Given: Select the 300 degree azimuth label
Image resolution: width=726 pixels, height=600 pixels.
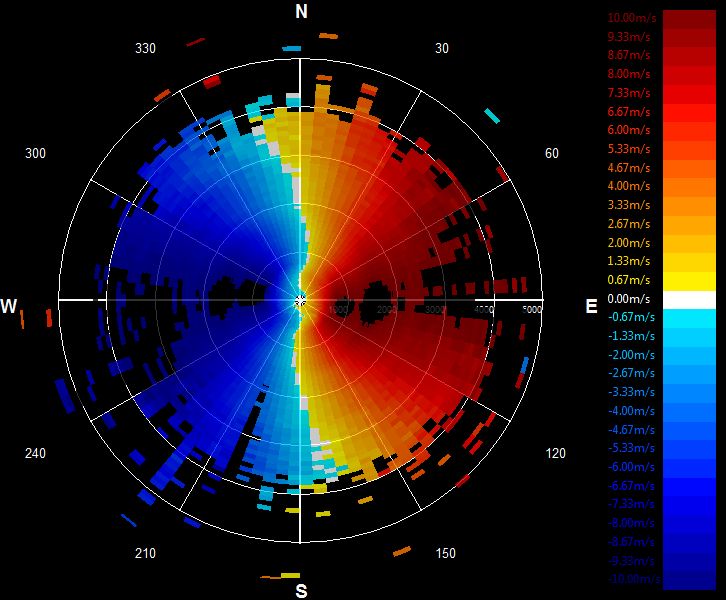Looking at the screenshot, I should (x=35, y=153).
